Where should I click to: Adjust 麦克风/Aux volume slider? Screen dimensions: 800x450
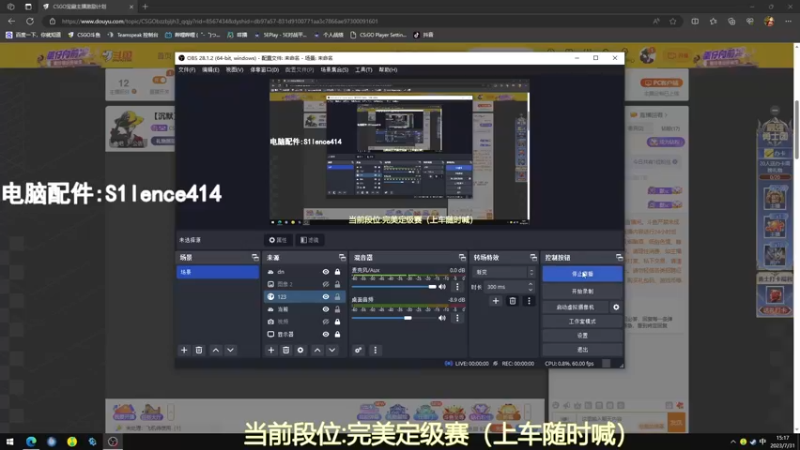click(394, 287)
